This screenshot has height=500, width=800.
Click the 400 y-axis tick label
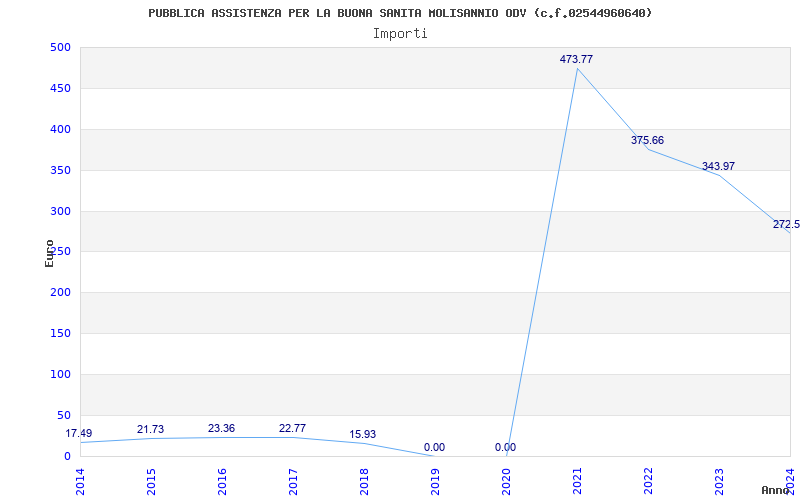pos(60,129)
